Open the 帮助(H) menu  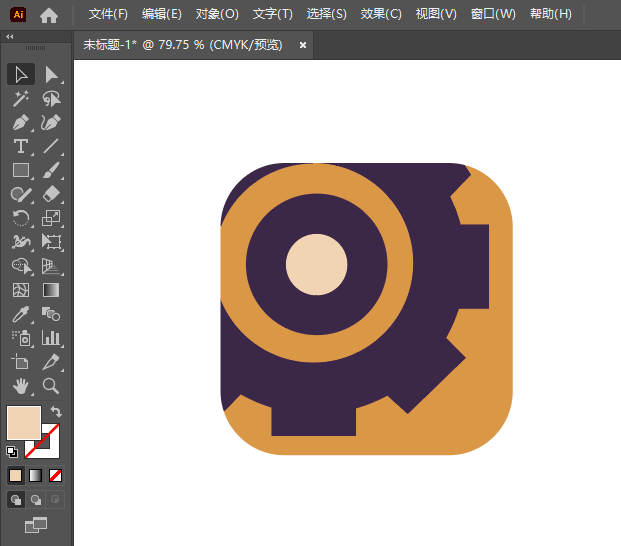(x=551, y=14)
